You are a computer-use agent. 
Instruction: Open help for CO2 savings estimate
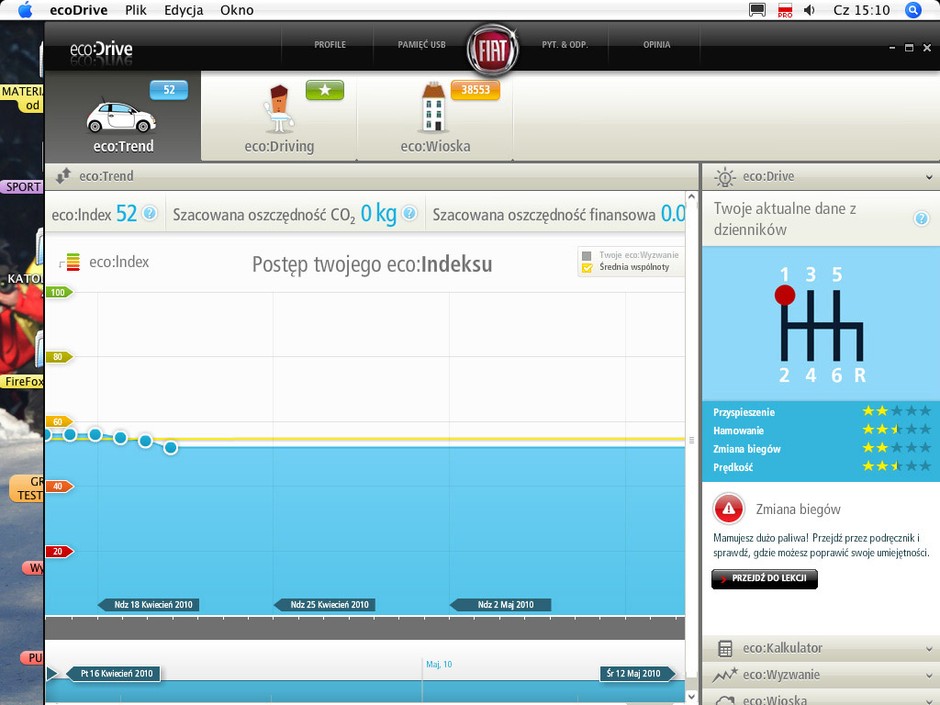(x=409, y=213)
